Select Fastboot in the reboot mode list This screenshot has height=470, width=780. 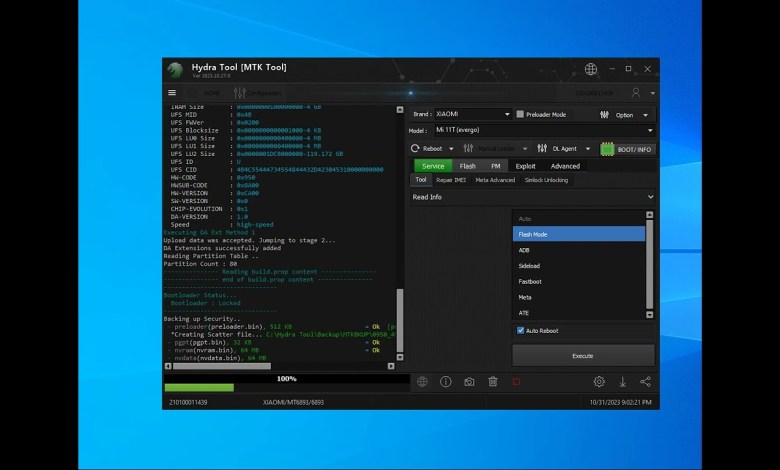[x=531, y=282]
